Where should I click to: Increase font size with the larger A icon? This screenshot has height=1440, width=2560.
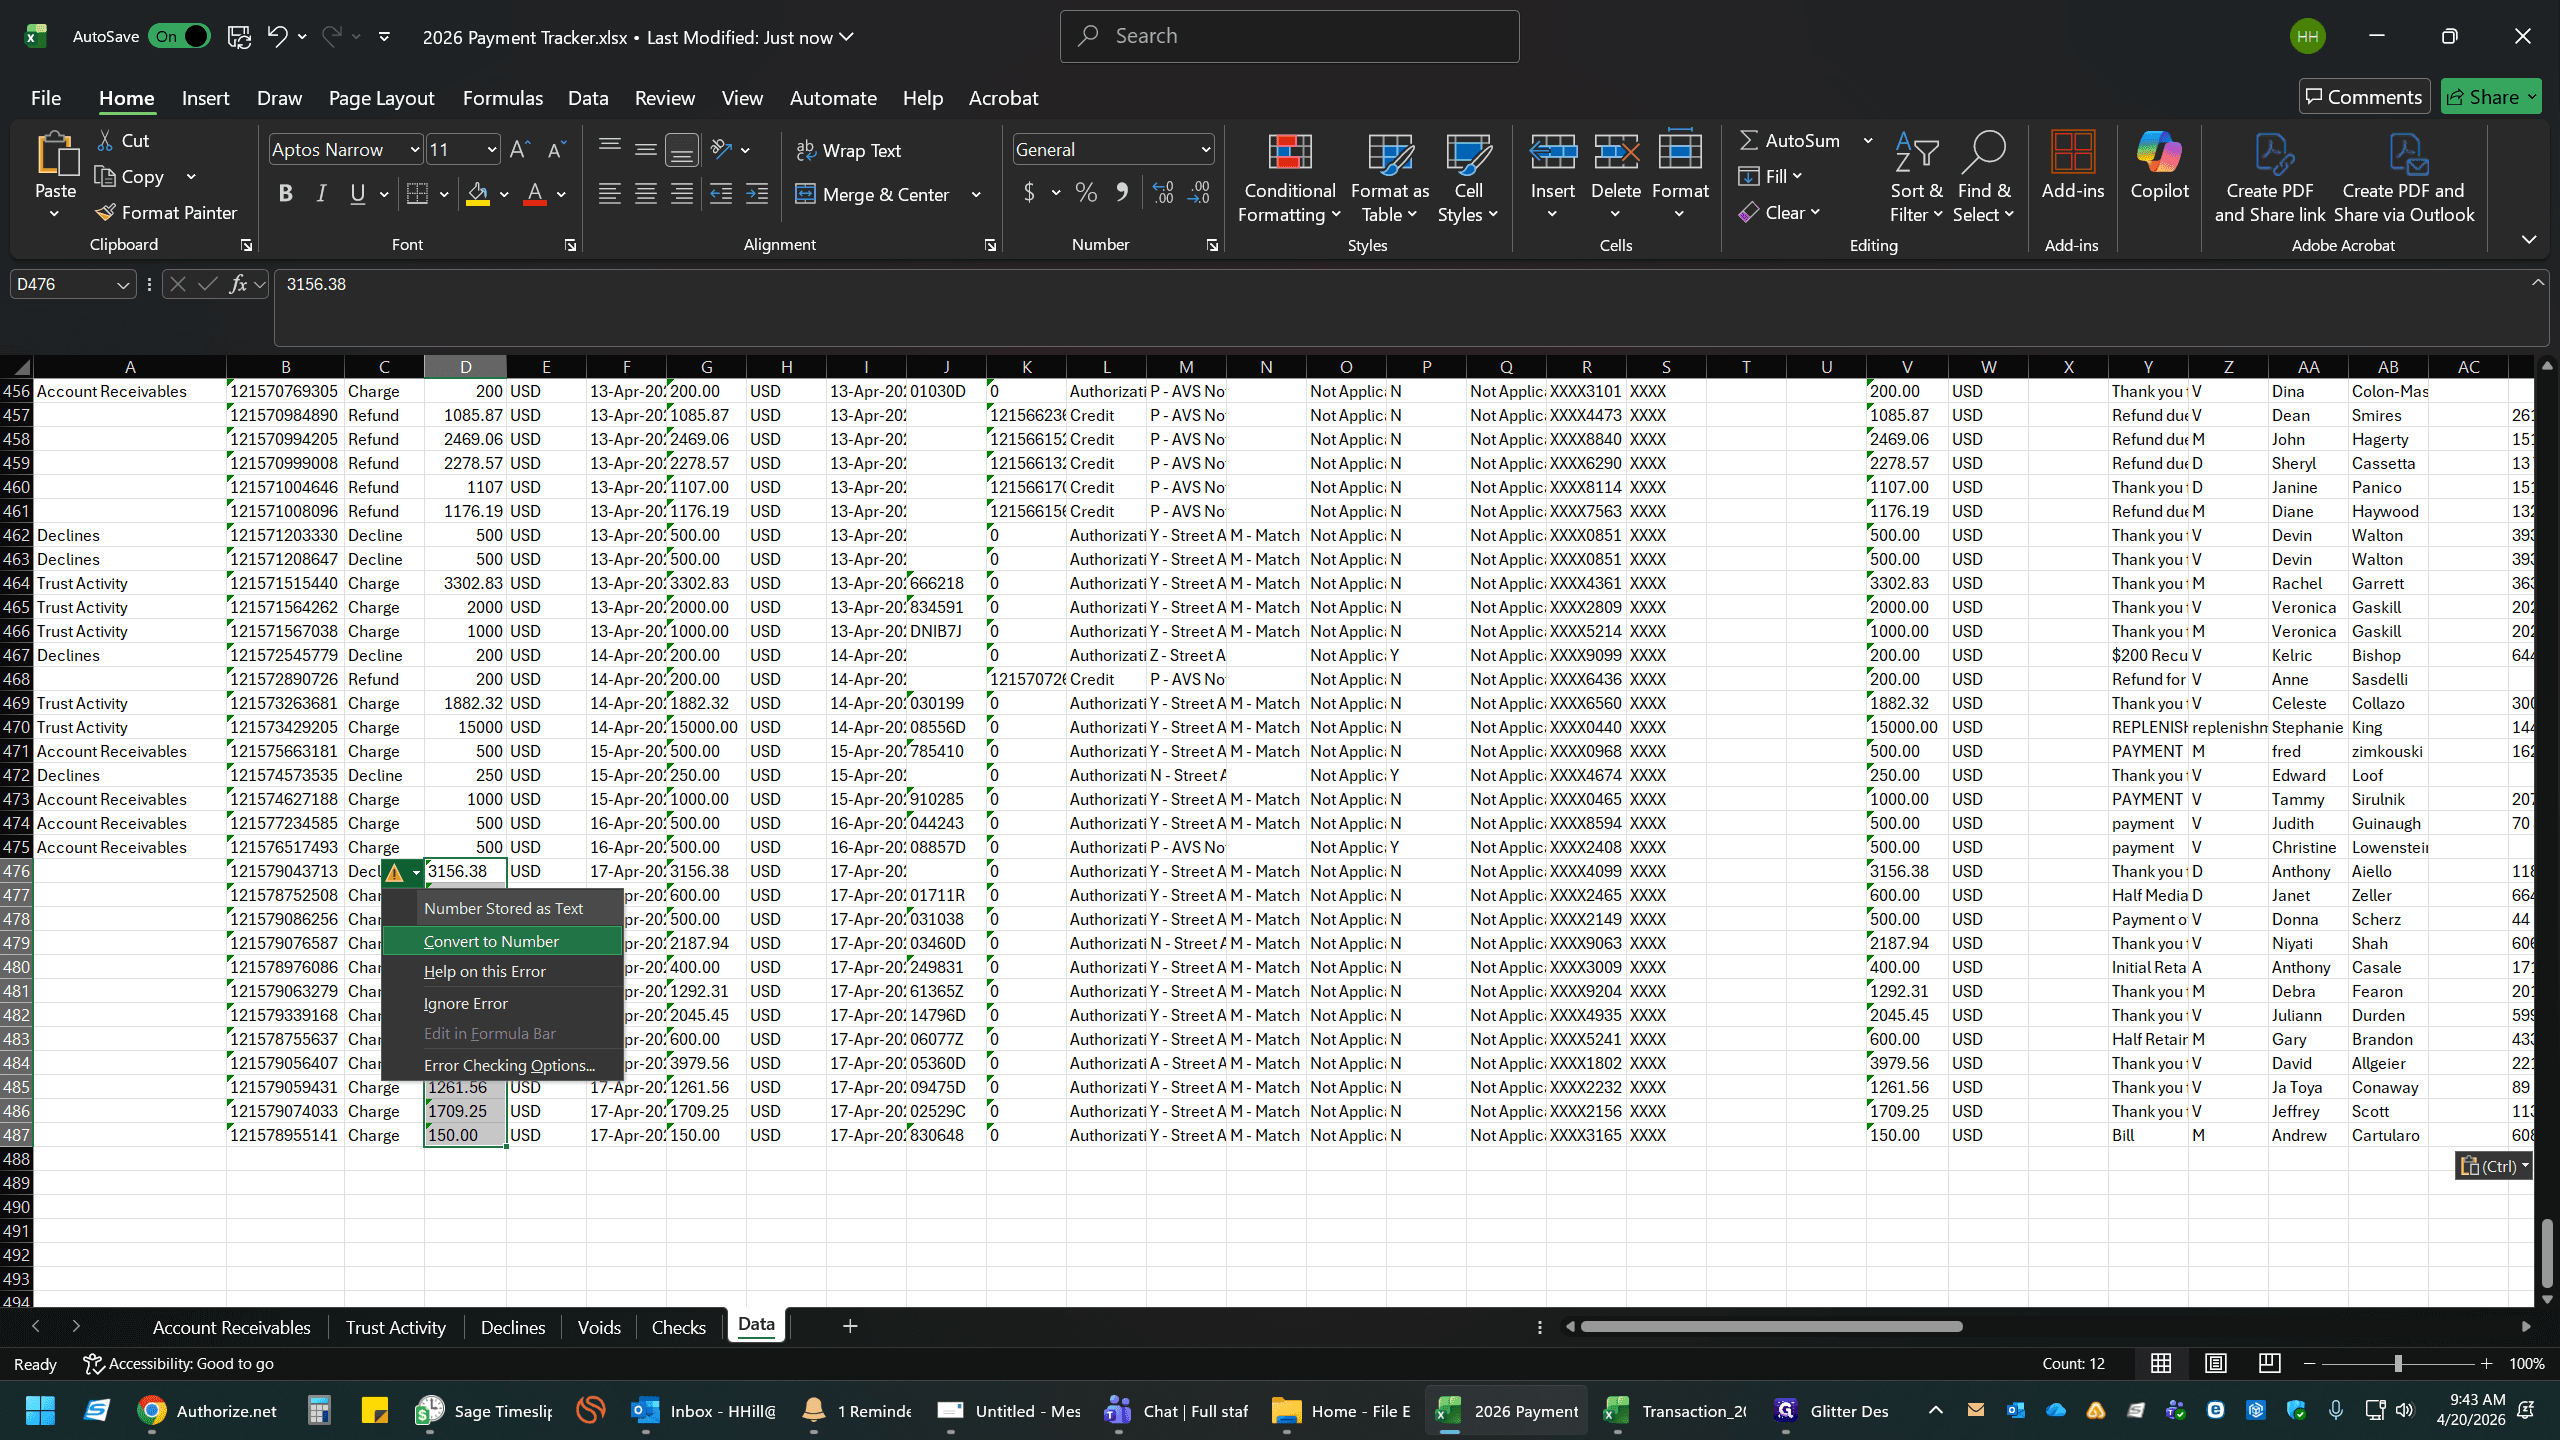pyautogui.click(x=520, y=150)
